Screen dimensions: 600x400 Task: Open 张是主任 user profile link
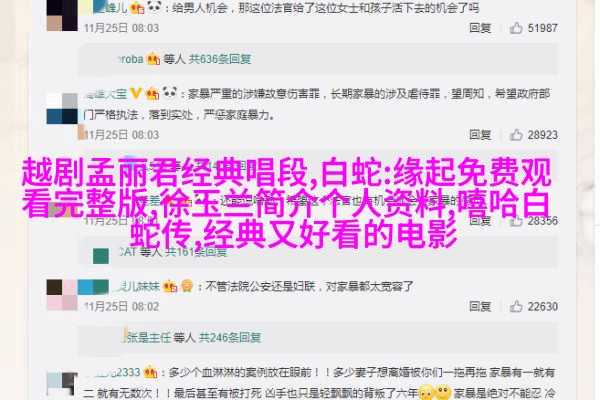tap(147, 337)
